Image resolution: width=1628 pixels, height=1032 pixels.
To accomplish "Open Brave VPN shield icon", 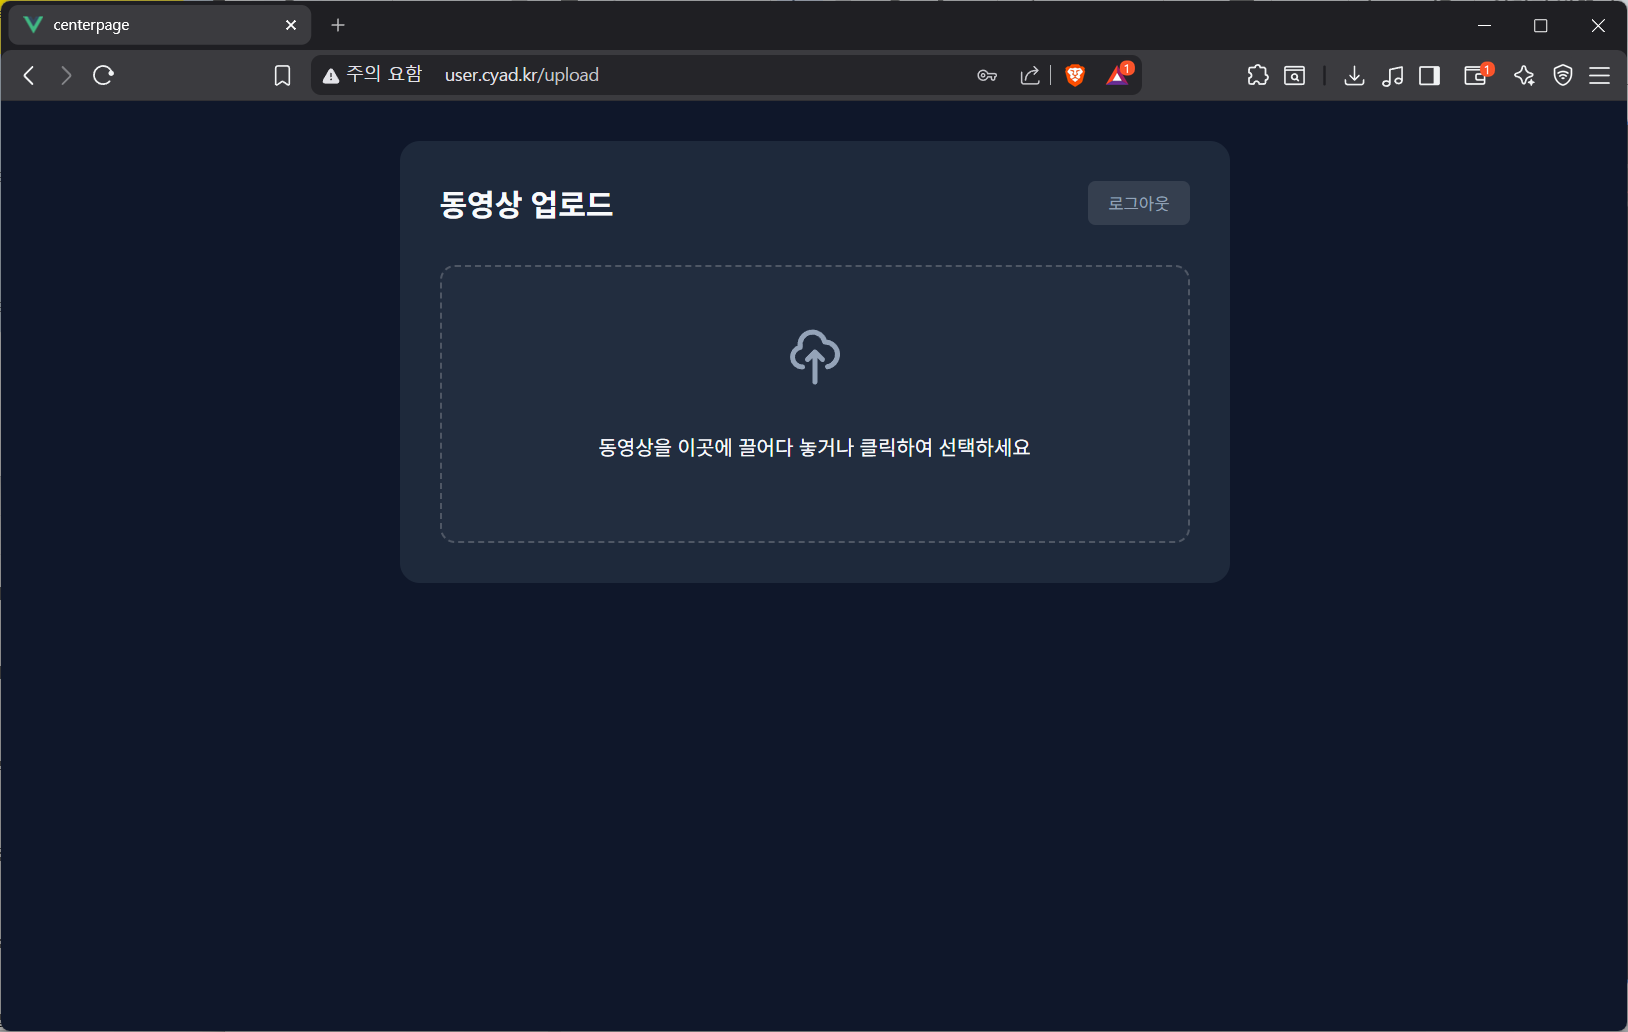I will pyautogui.click(x=1562, y=75).
